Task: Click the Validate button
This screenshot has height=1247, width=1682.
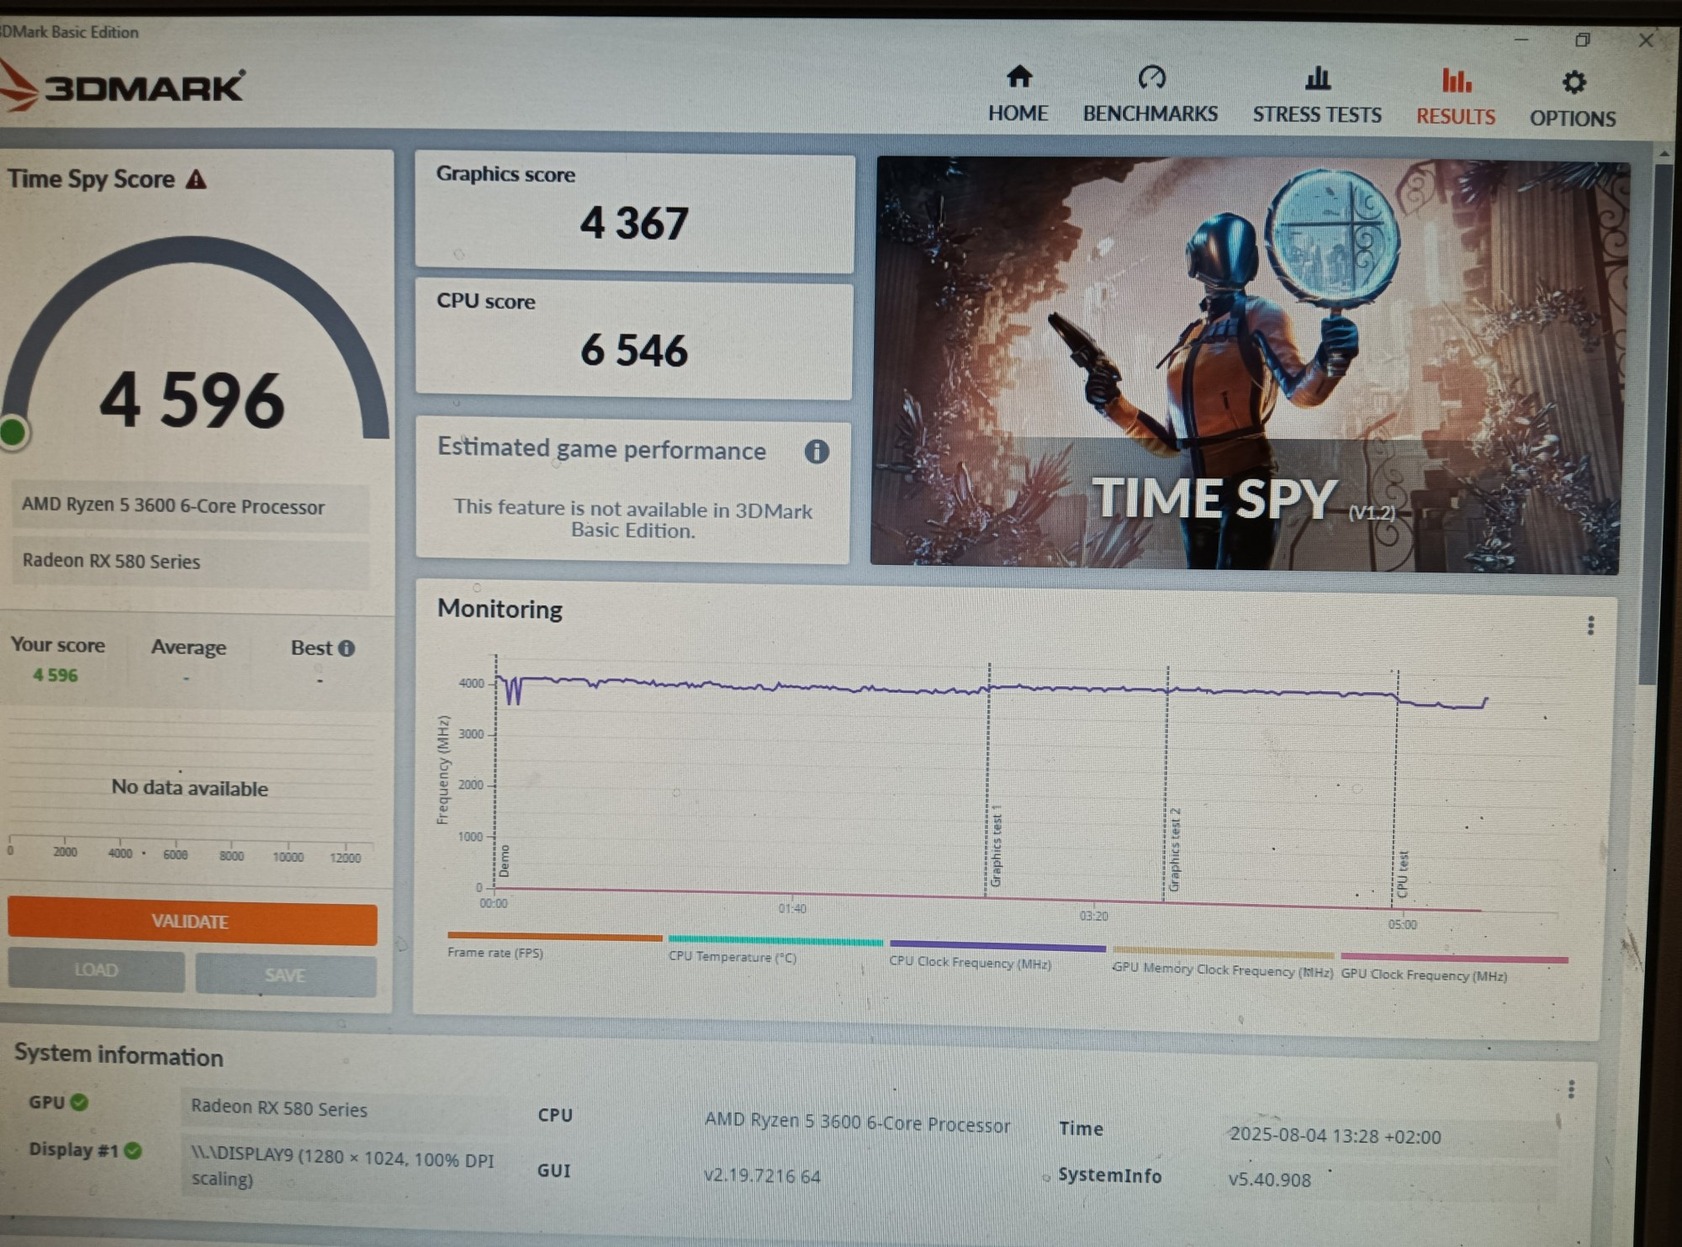Action: point(191,922)
